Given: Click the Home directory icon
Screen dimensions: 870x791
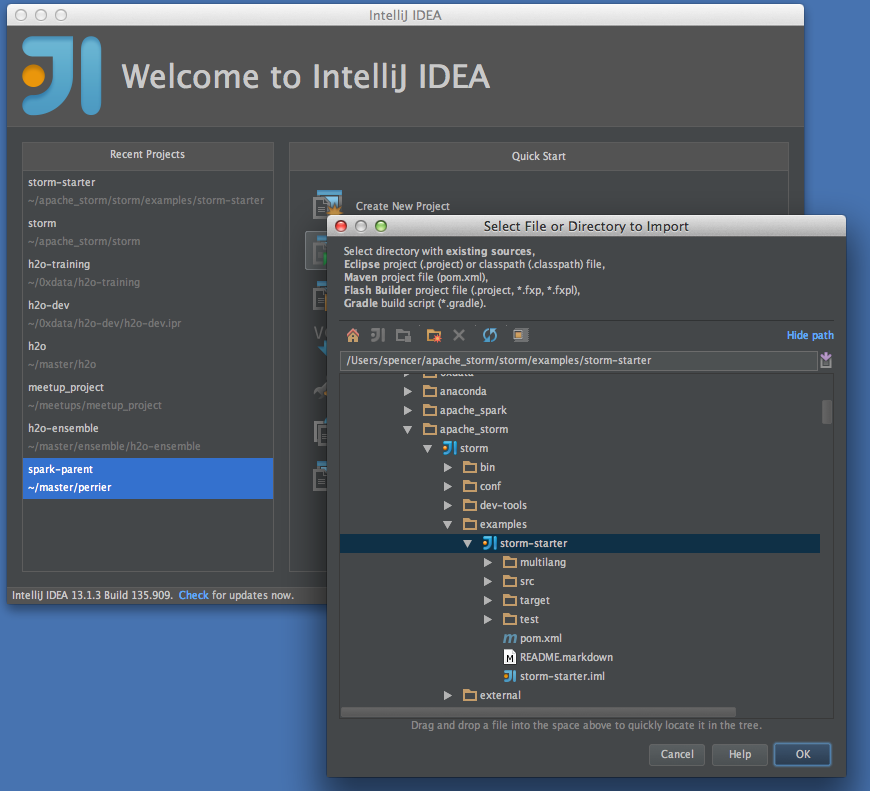Looking at the screenshot, I should (352, 335).
